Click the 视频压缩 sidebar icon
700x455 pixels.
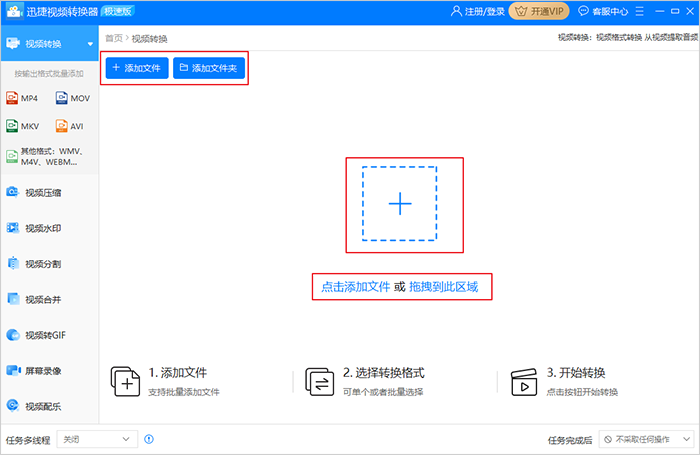tap(12, 192)
